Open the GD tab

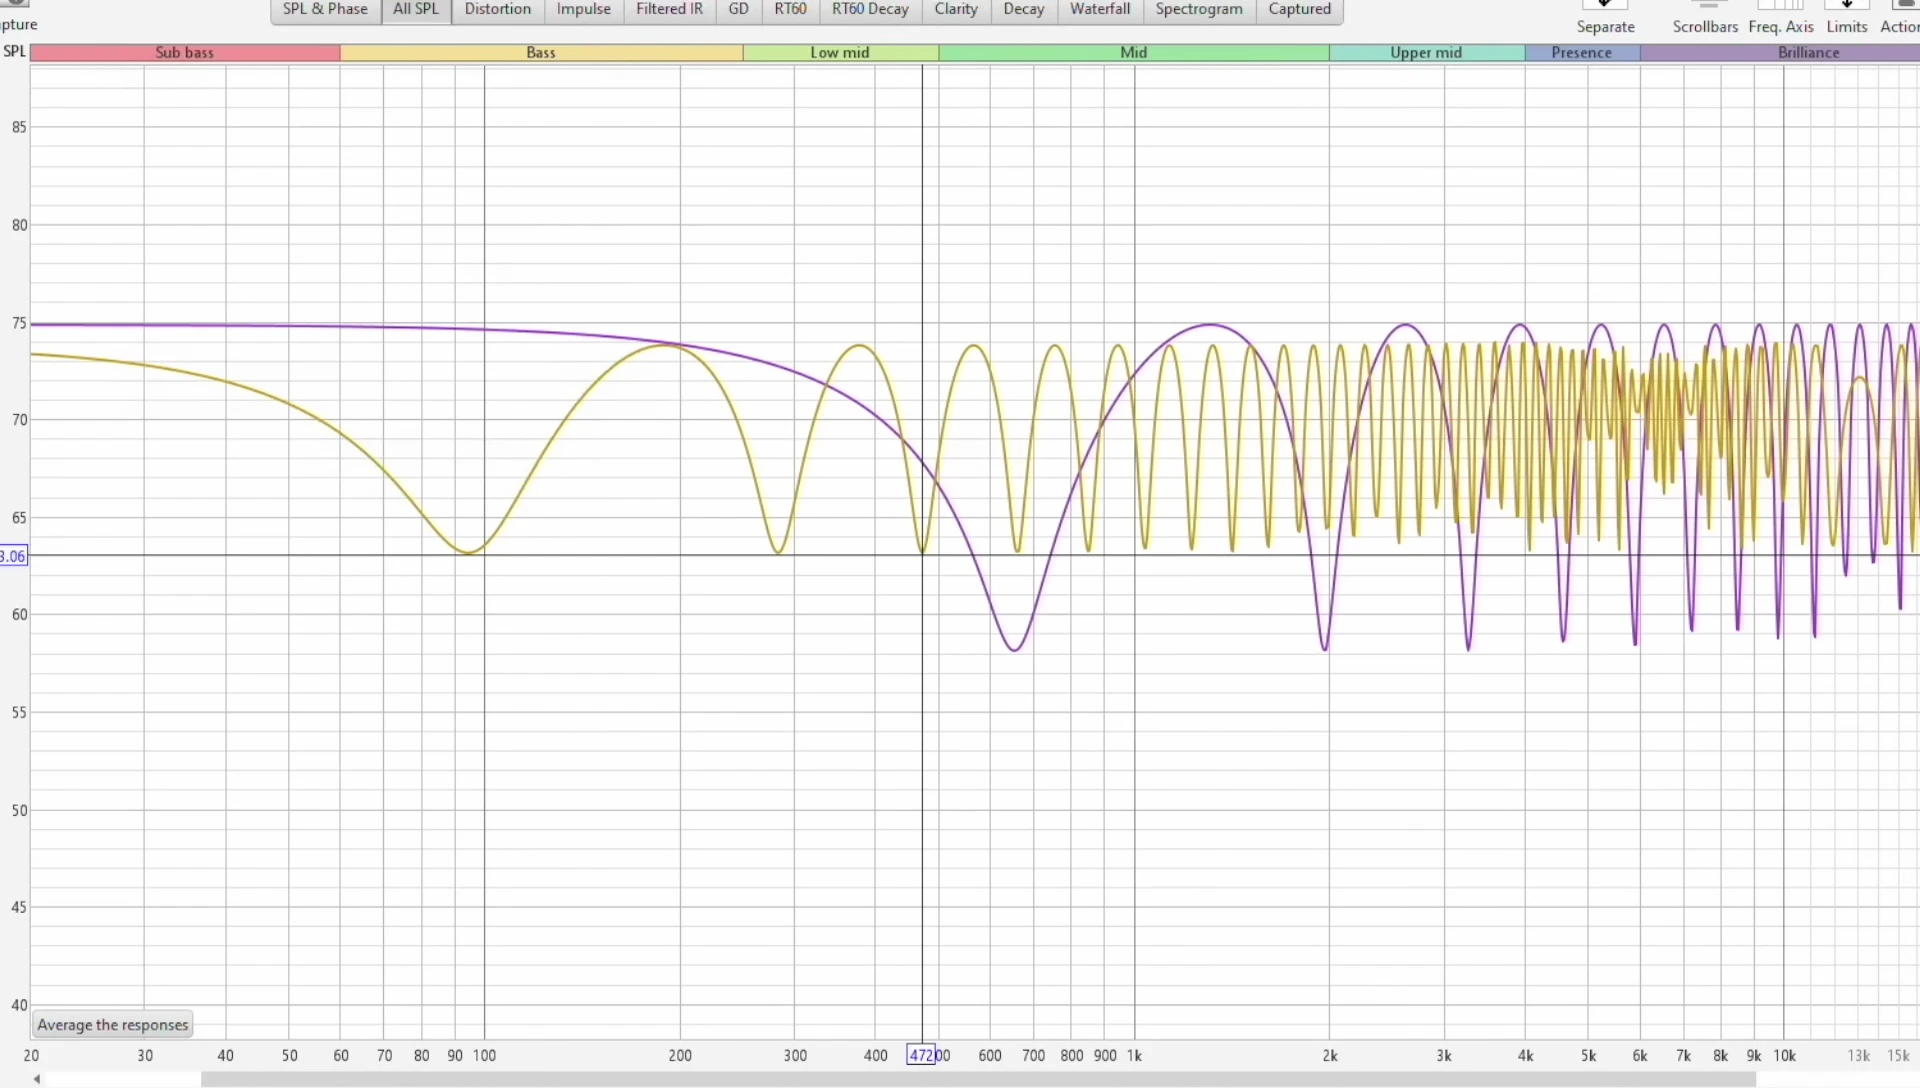[x=739, y=10]
